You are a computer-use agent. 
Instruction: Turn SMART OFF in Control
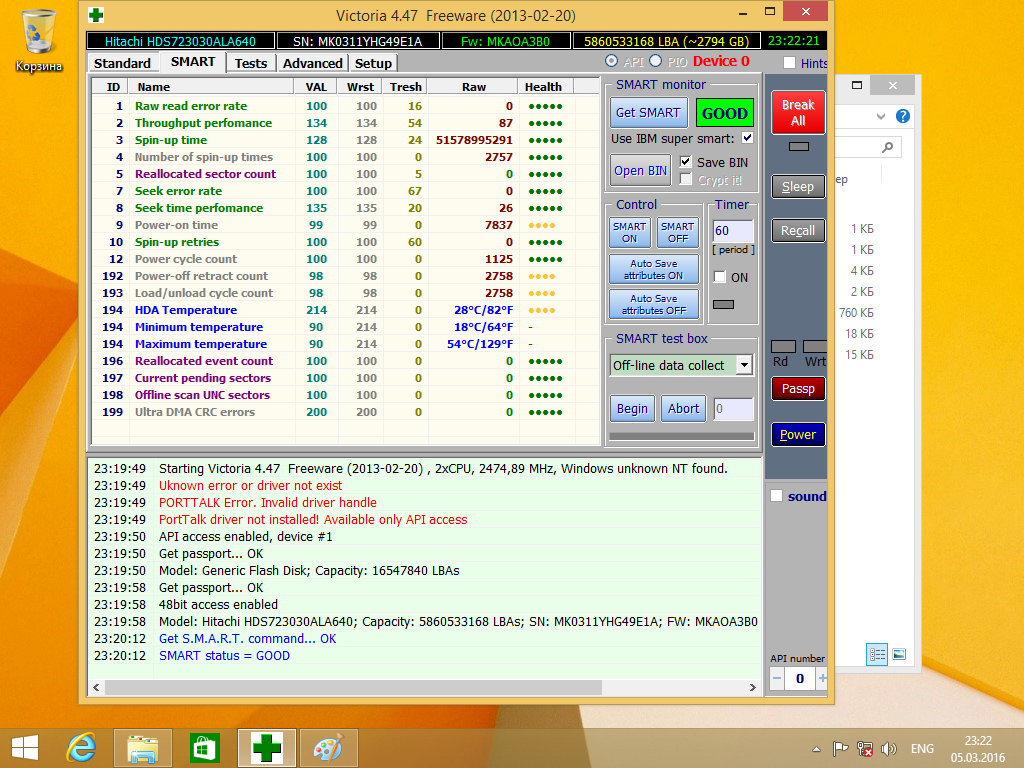pos(677,232)
